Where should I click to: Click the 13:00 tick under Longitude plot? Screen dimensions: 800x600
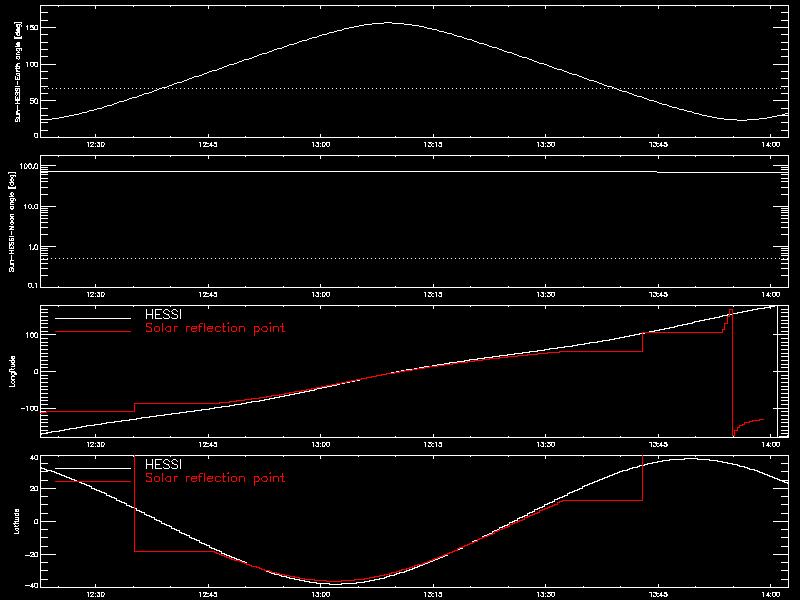click(x=320, y=444)
